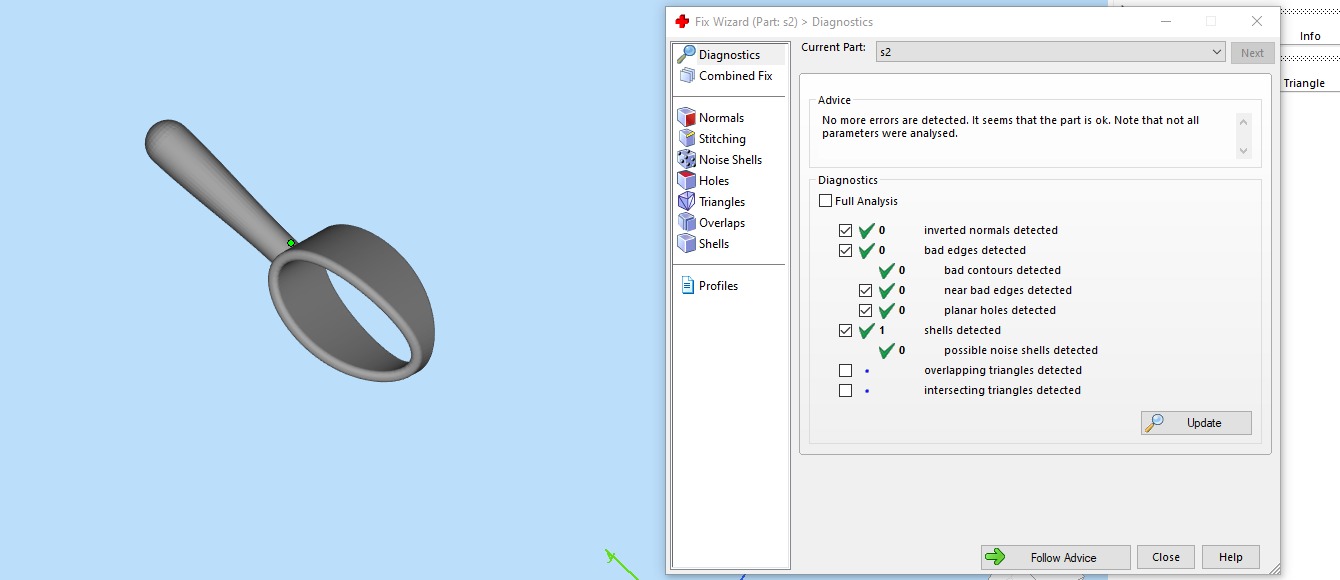
Task: Uncheck near bad edges detected checkbox
Action: click(x=865, y=290)
